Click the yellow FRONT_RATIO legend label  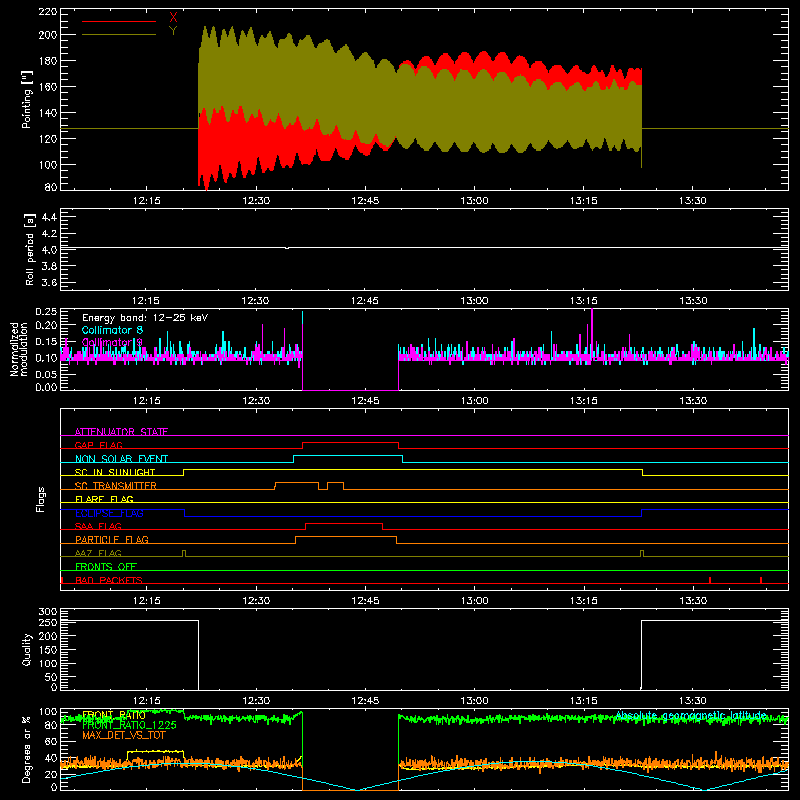(x=114, y=715)
